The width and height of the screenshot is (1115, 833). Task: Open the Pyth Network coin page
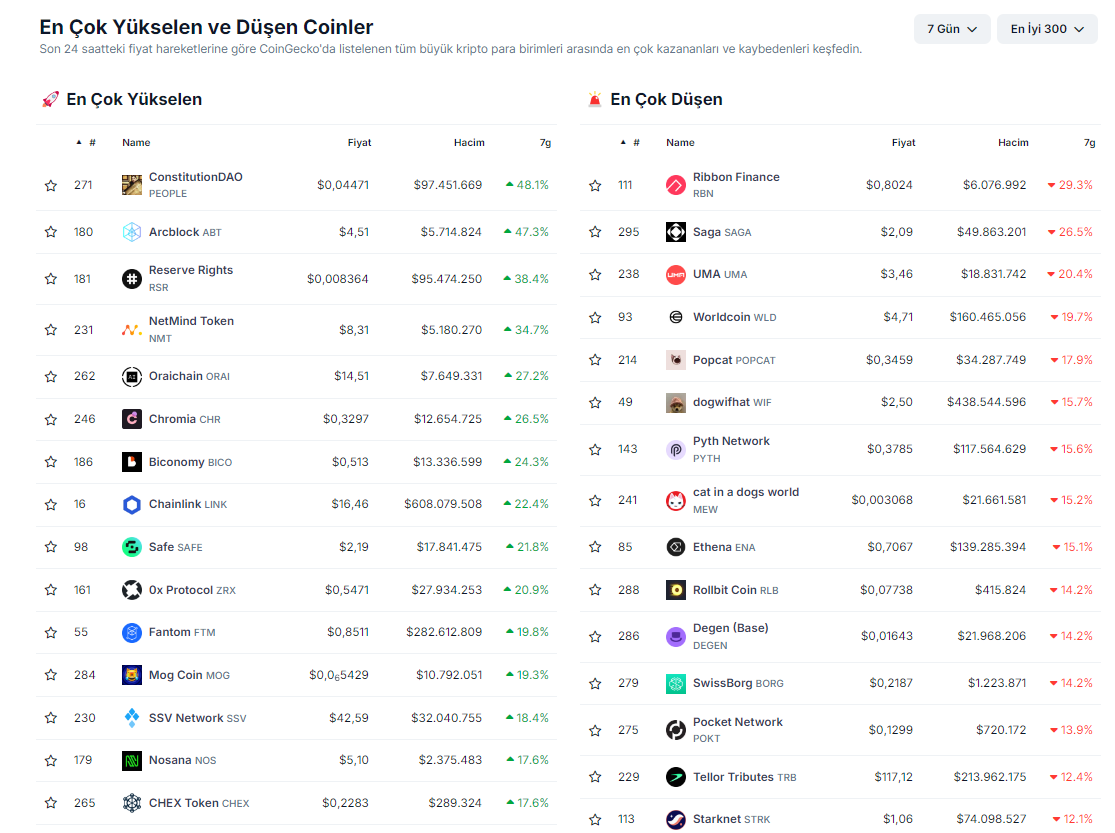tap(731, 441)
